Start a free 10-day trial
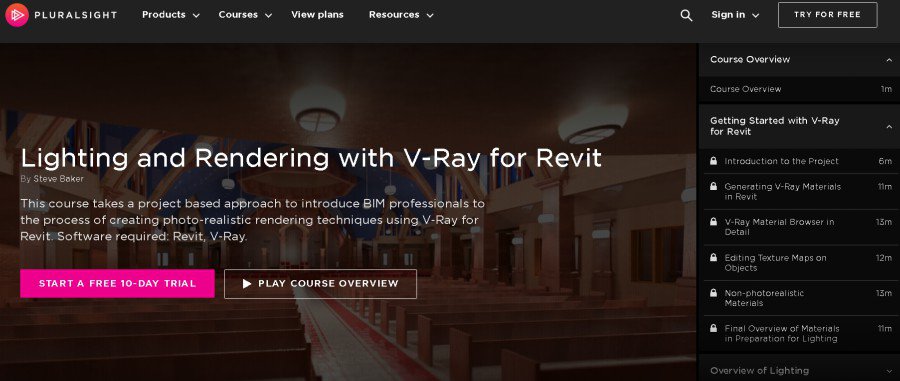 (x=117, y=283)
